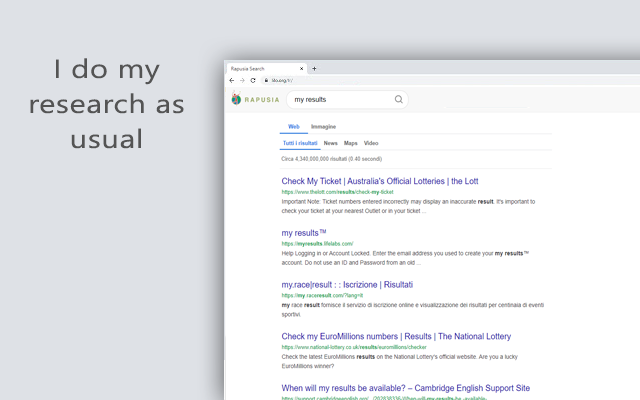Image resolution: width=640 pixels, height=400 pixels.
Task: Select the Tutti i risultati filter
Action: coord(300,143)
